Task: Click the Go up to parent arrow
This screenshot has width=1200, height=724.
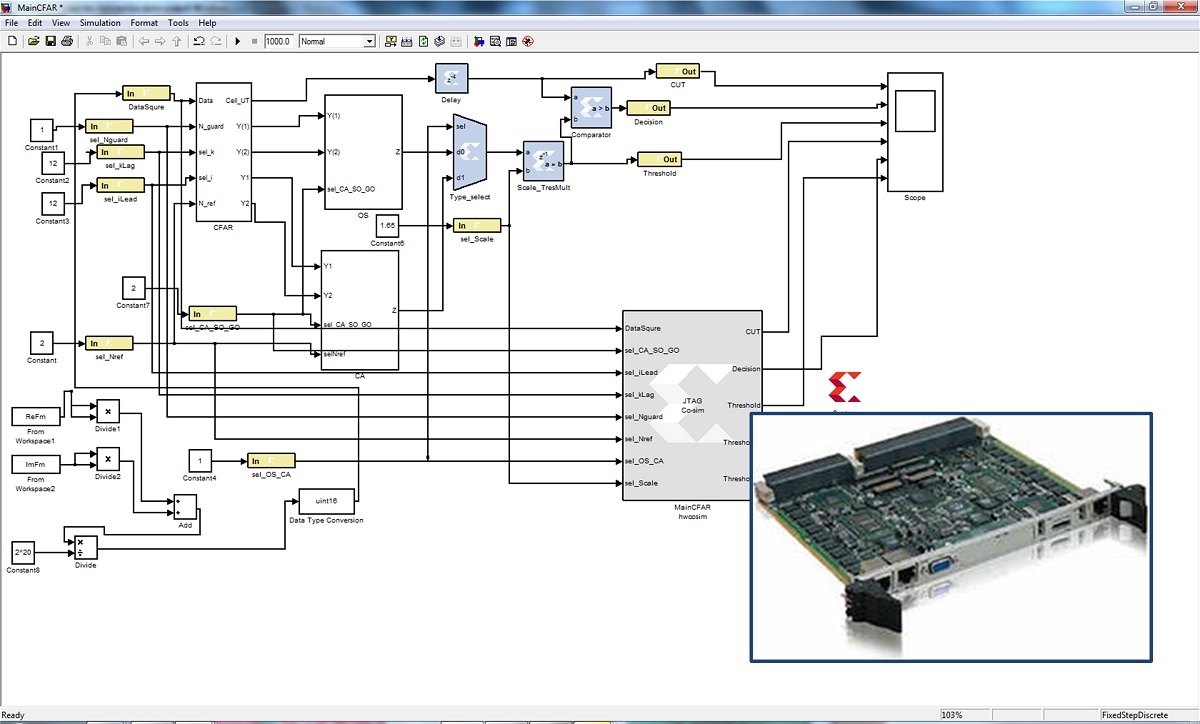Action: tap(177, 41)
